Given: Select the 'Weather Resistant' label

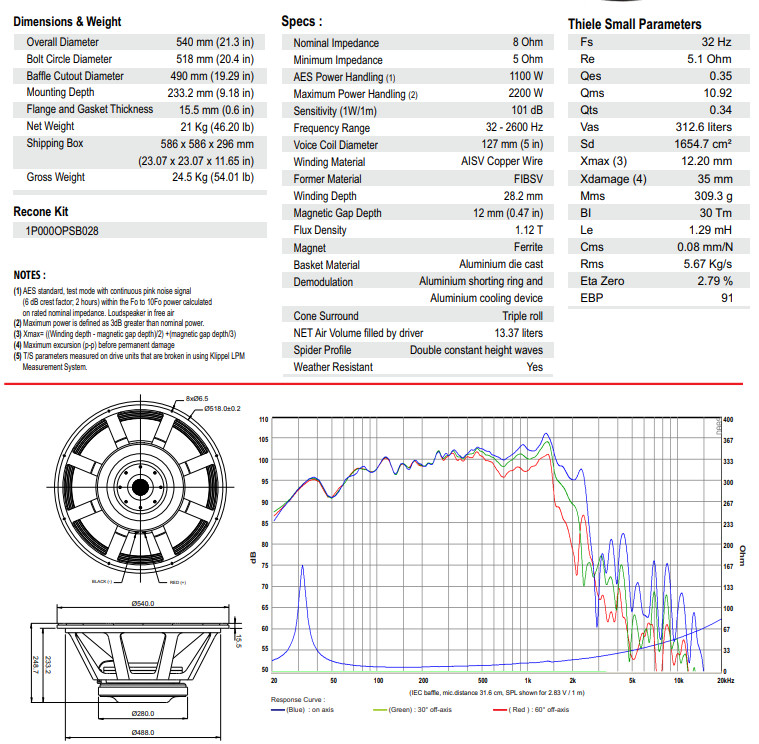Looking at the screenshot, I should [x=333, y=367].
